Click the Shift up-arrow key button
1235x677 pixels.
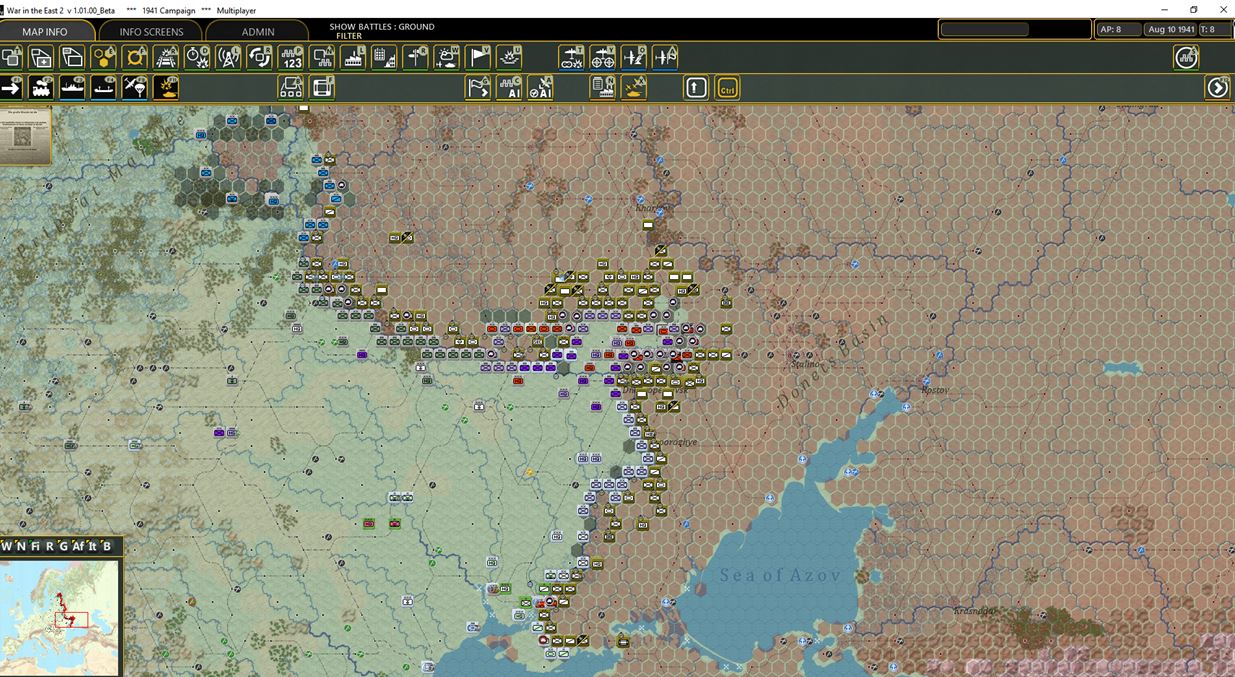click(696, 88)
